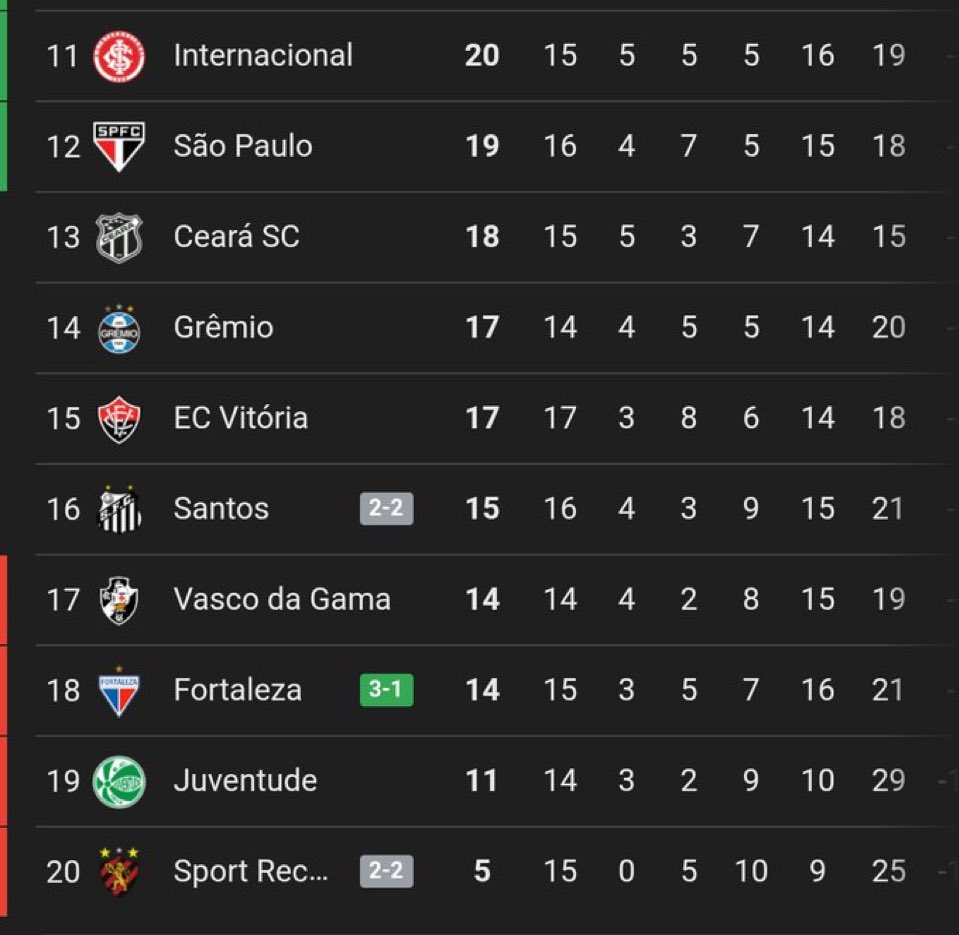Click Ceará SC points value 18
Image resolution: width=959 pixels, height=935 pixels.
(482, 237)
